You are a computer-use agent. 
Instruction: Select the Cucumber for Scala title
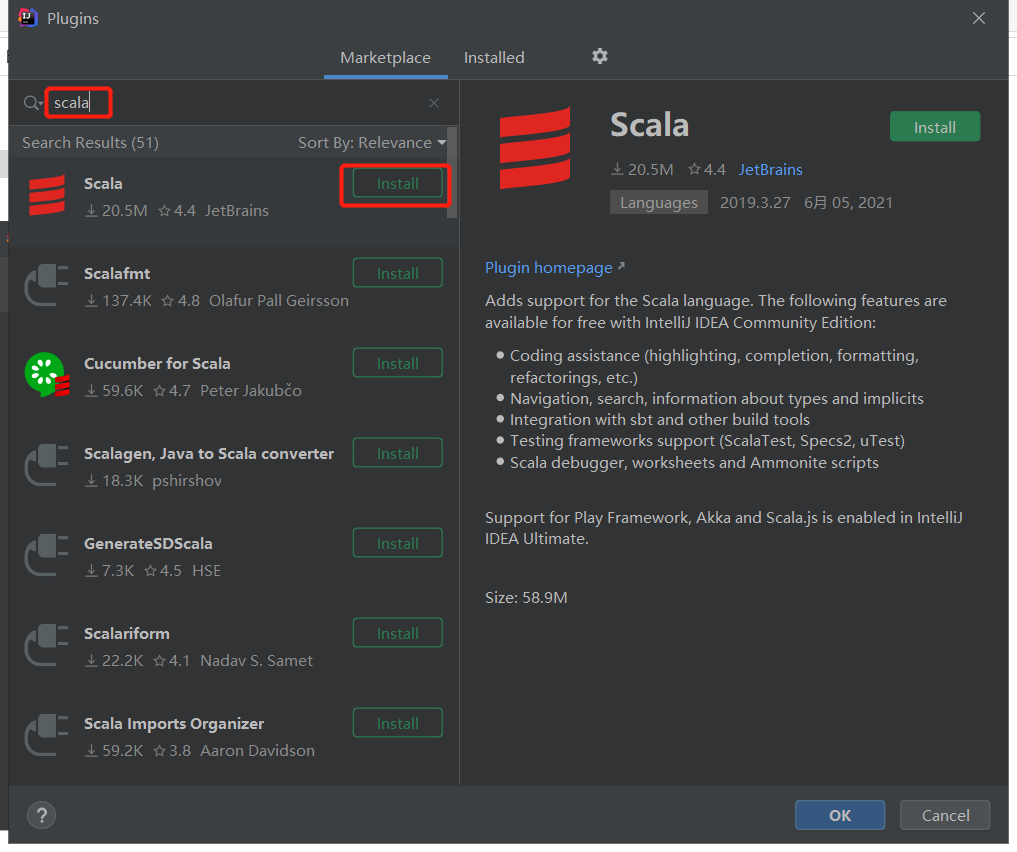tap(157, 364)
